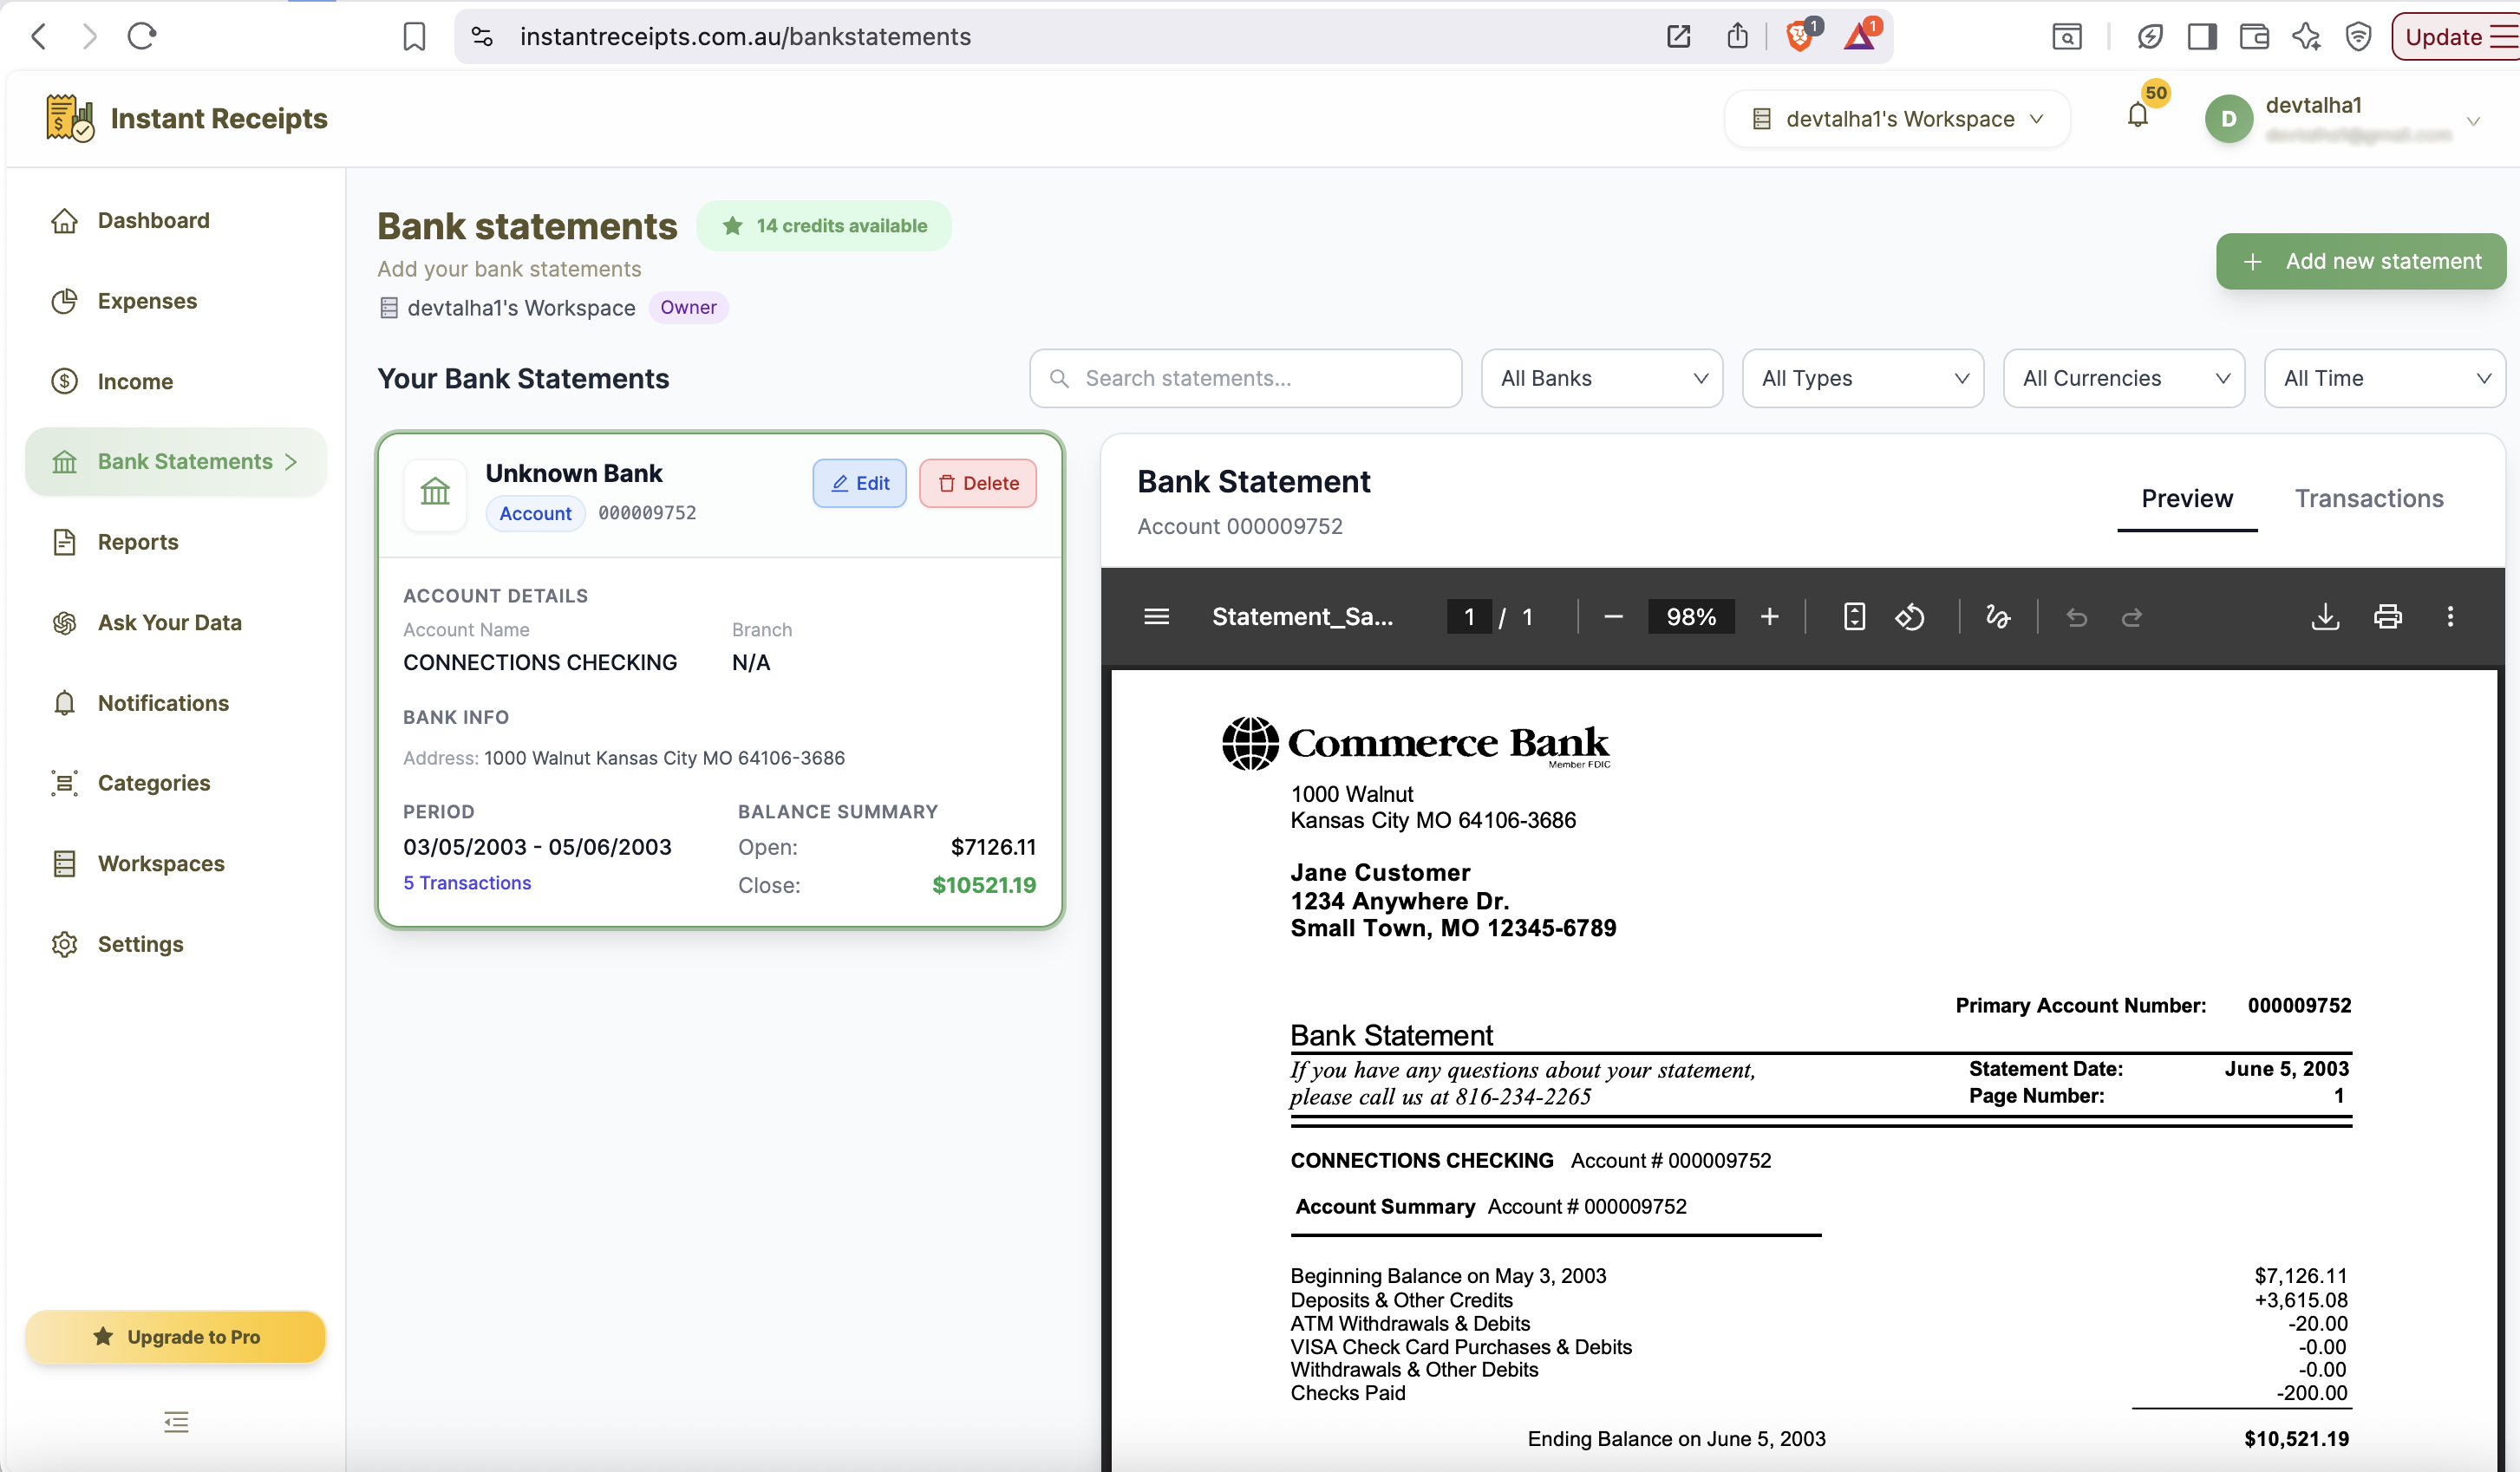Open the 5 Transactions link
Screen dimensions: 2520x1472
[x=467, y=883]
